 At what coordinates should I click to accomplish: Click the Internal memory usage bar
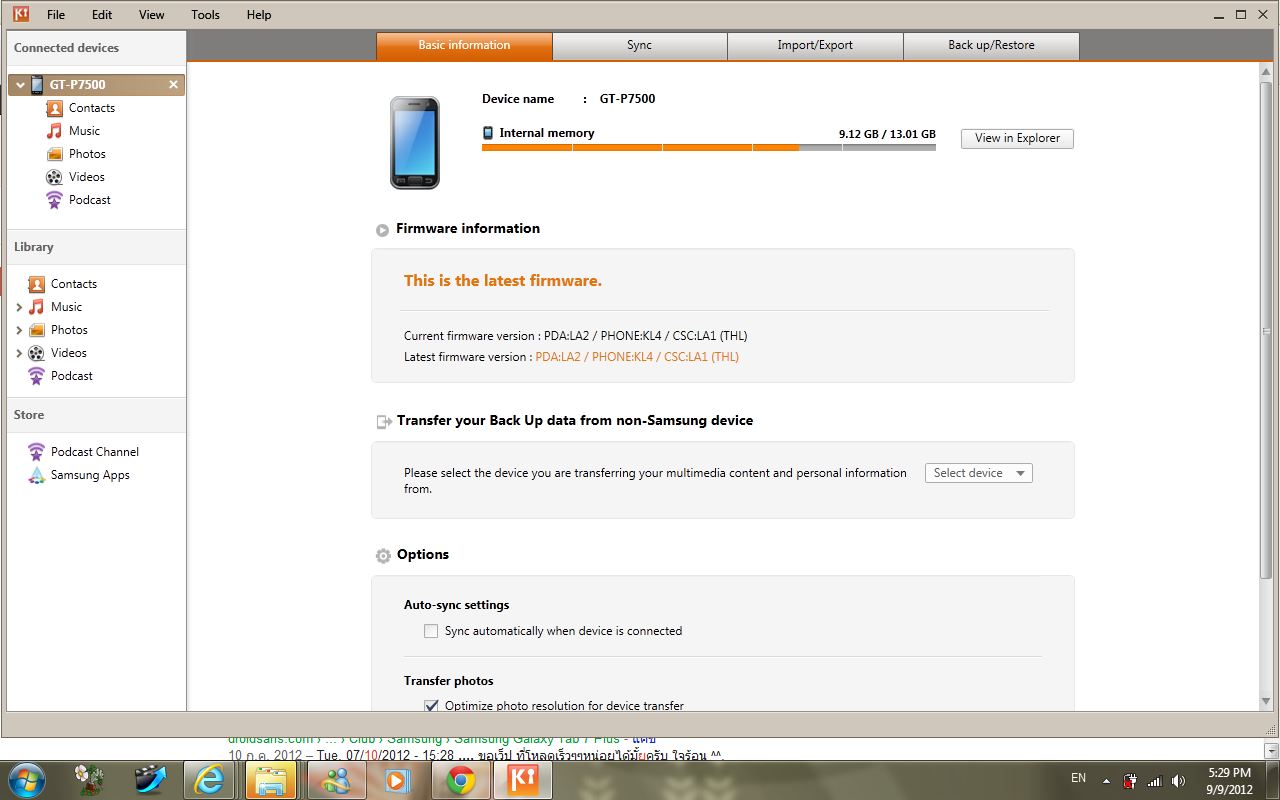click(x=709, y=147)
